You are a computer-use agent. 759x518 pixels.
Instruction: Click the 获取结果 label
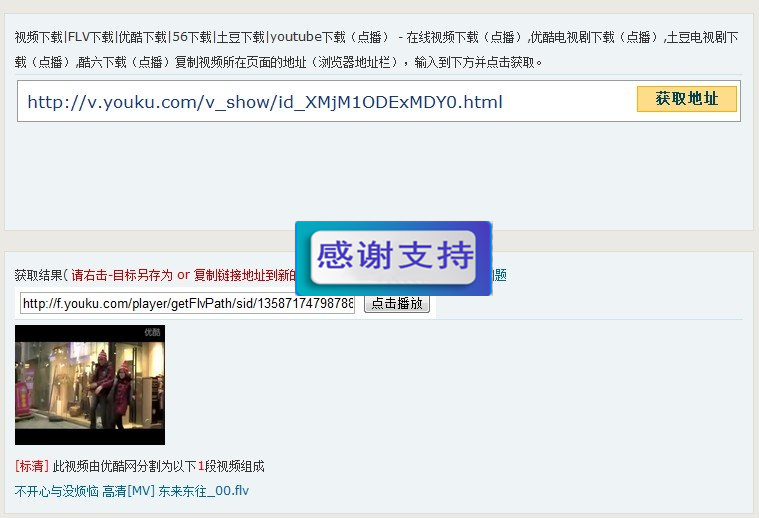point(38,275)
